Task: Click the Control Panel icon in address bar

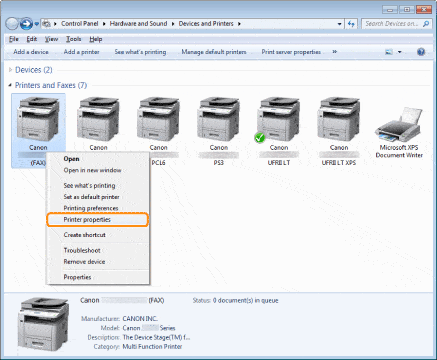Action: pyautogui.click(x=47, y=24)
